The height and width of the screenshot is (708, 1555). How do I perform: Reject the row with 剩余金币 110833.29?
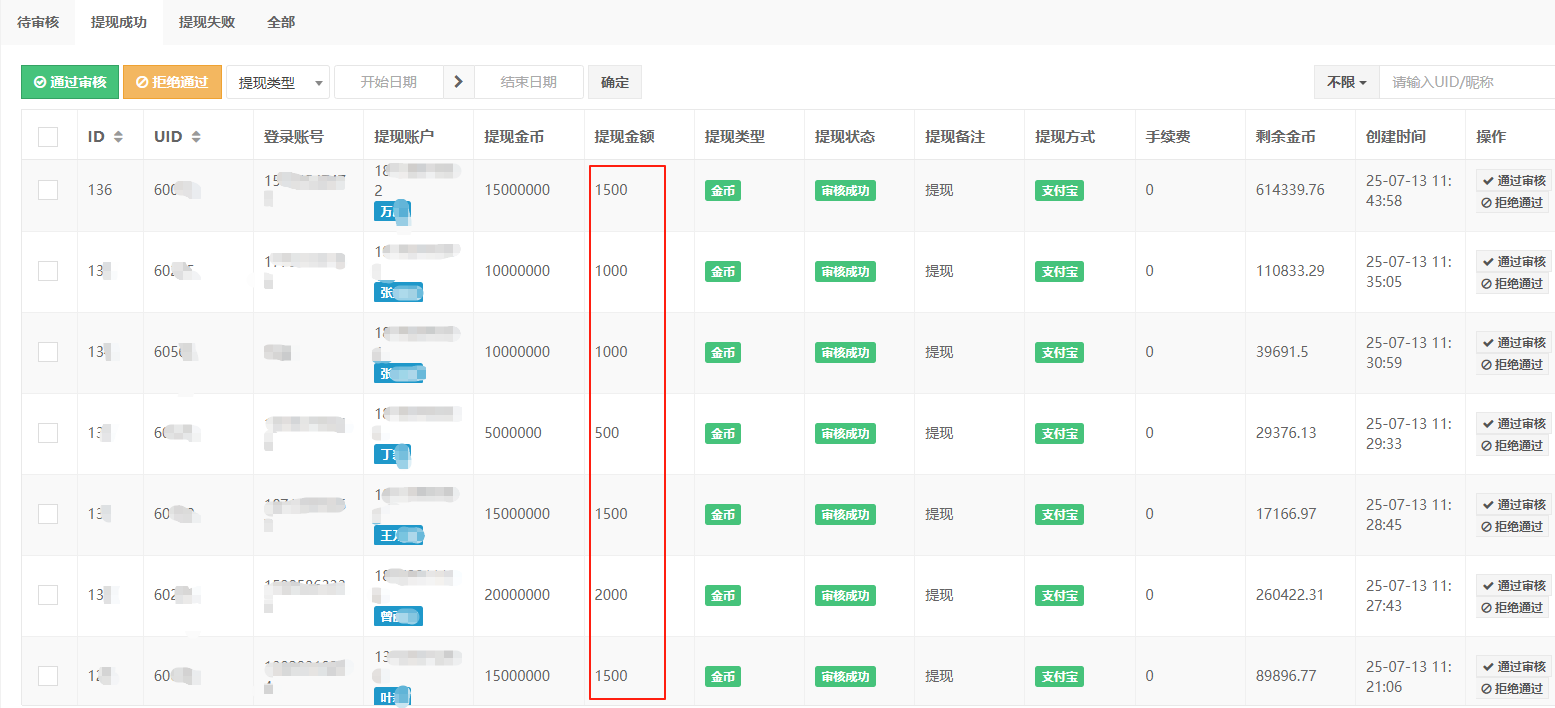point(1511,283)
